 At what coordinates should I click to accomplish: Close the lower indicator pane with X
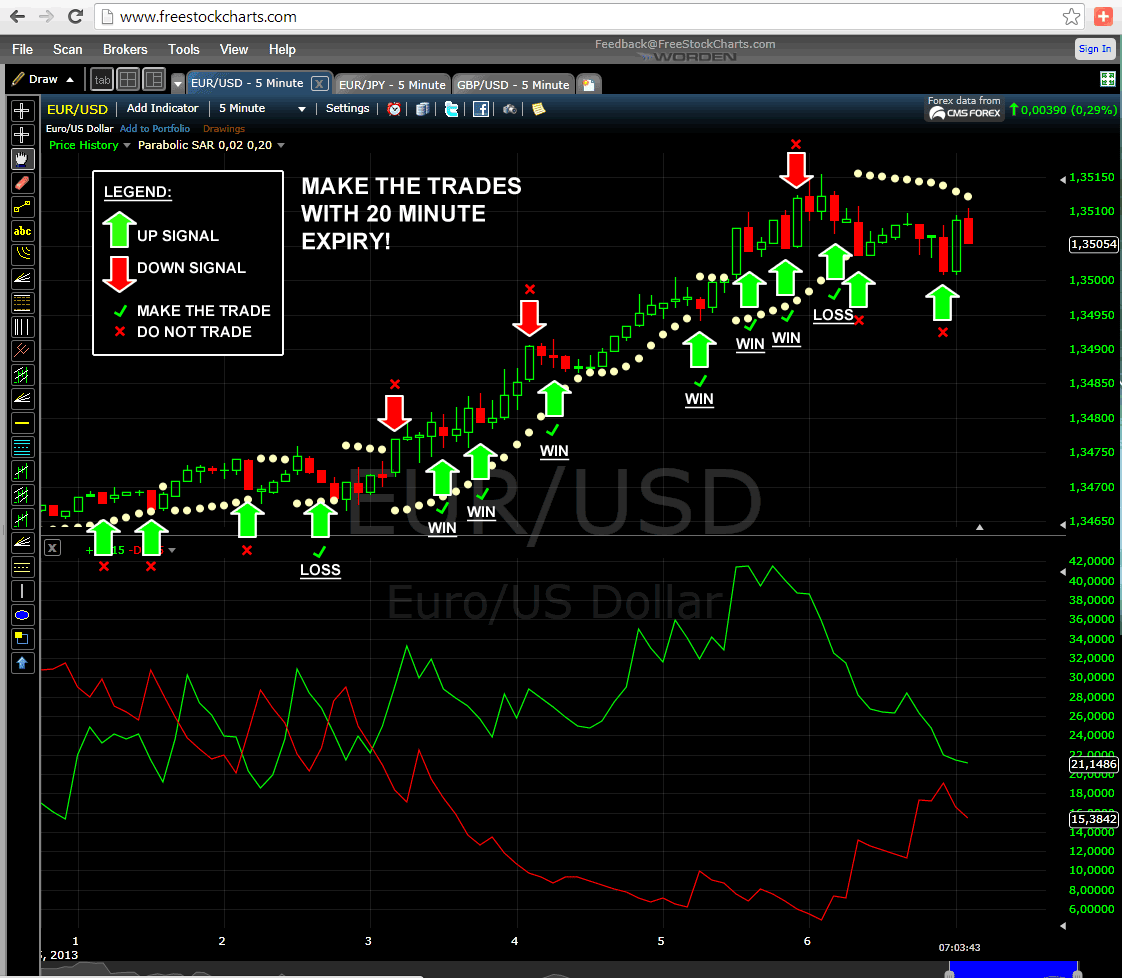[x=52, y=549]
